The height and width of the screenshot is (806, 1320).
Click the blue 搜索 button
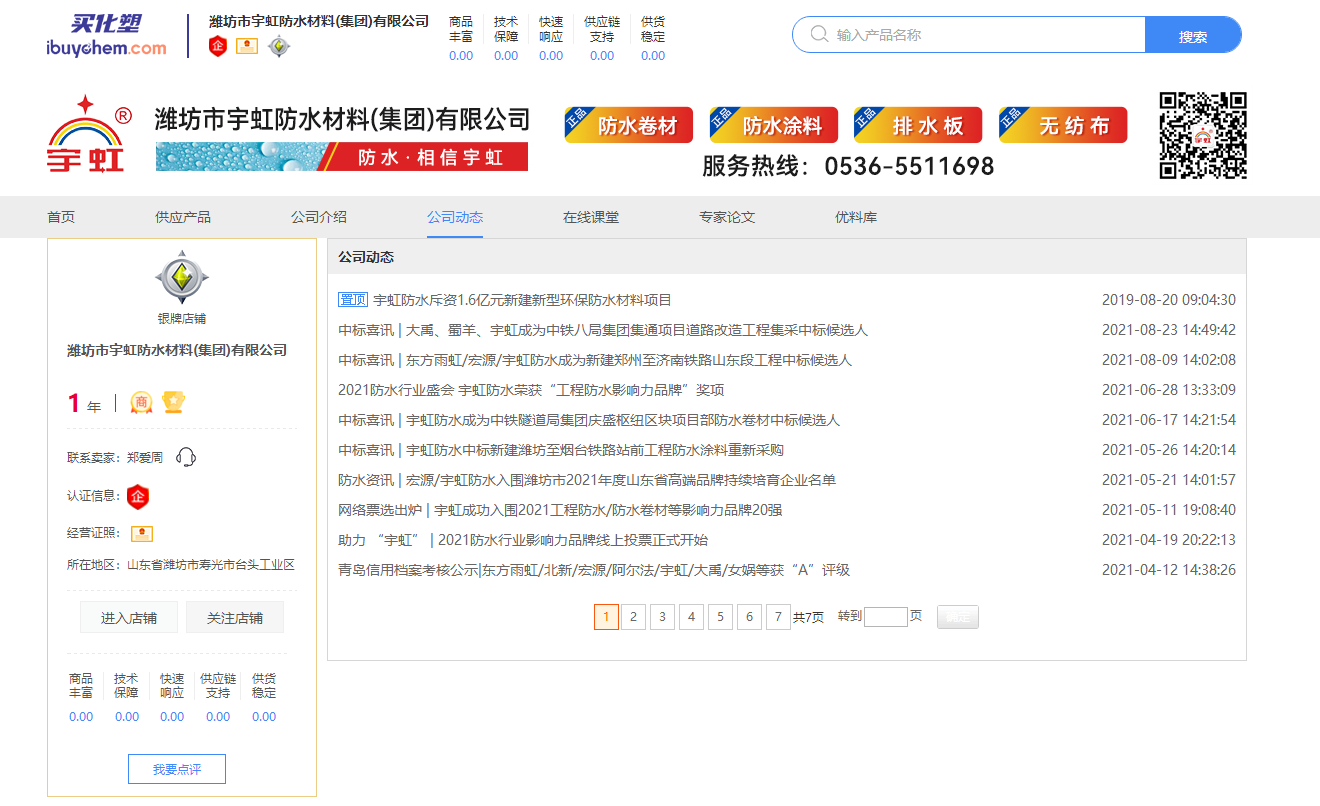tap(1193, 35)
